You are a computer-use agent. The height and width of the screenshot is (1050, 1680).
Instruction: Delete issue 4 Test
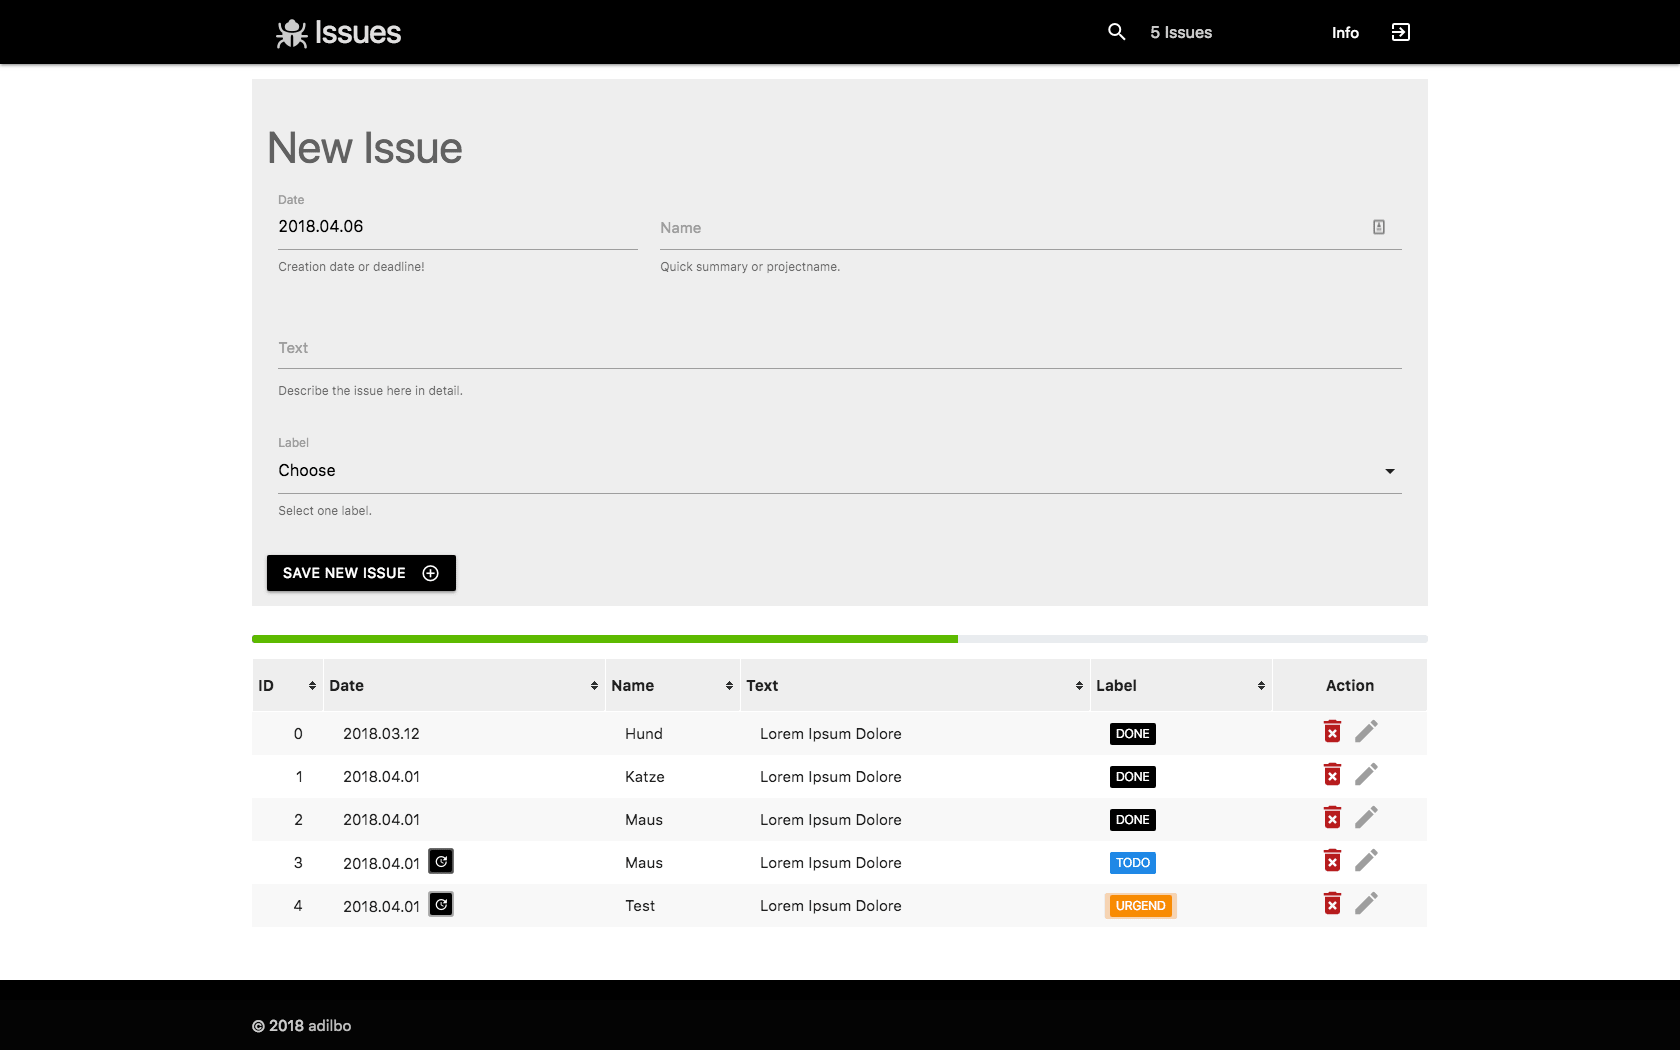pos(1332,904)
